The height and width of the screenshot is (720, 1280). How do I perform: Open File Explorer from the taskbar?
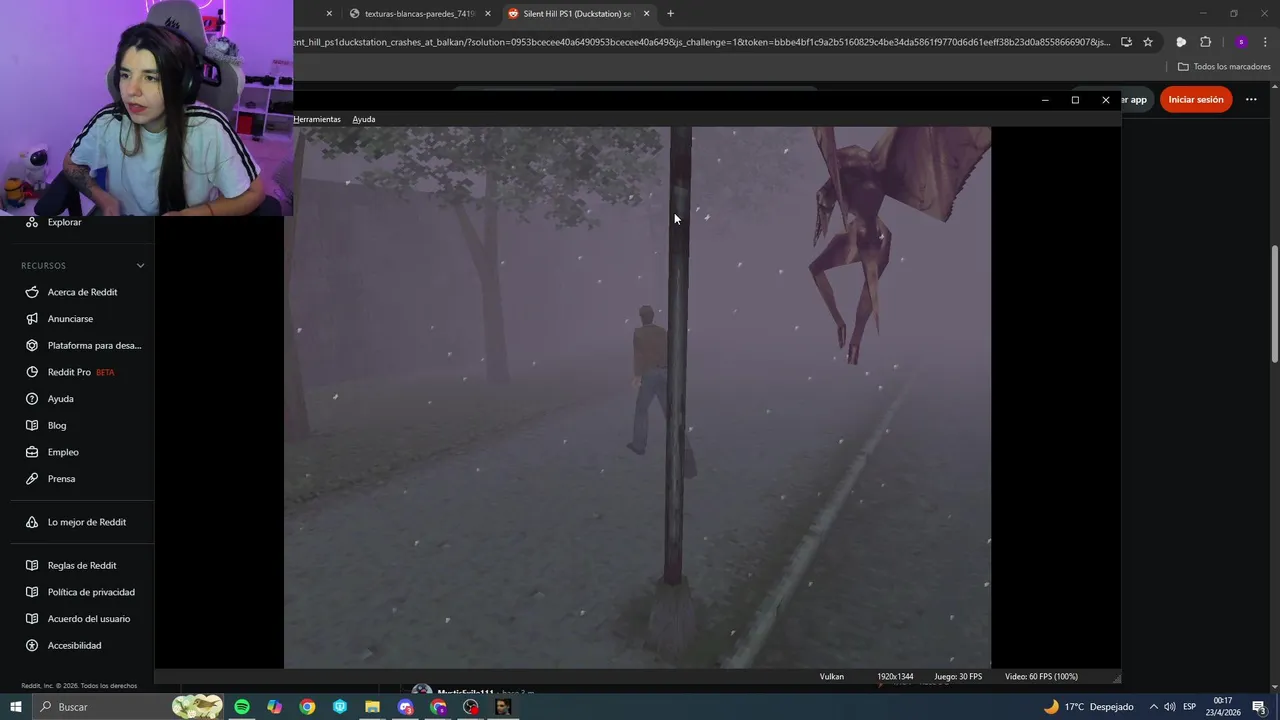point(372,707)
